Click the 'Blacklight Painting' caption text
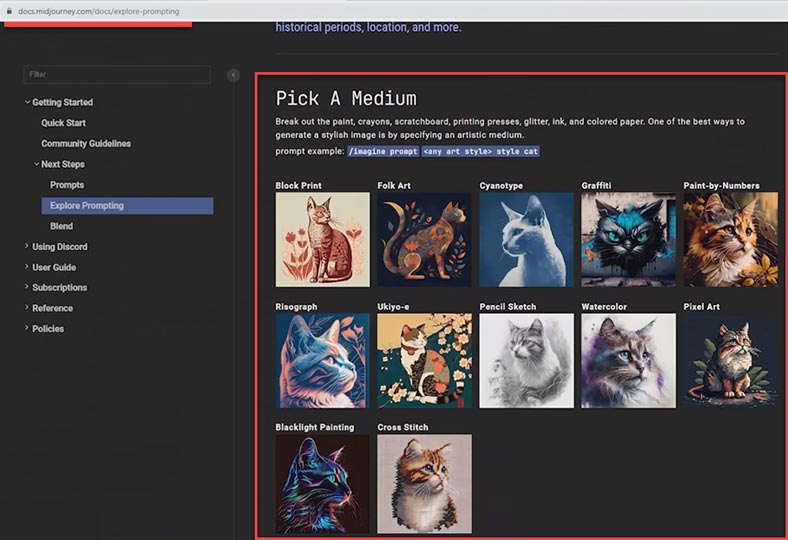Viewport: 788px width, 540px height. (315, 427)
